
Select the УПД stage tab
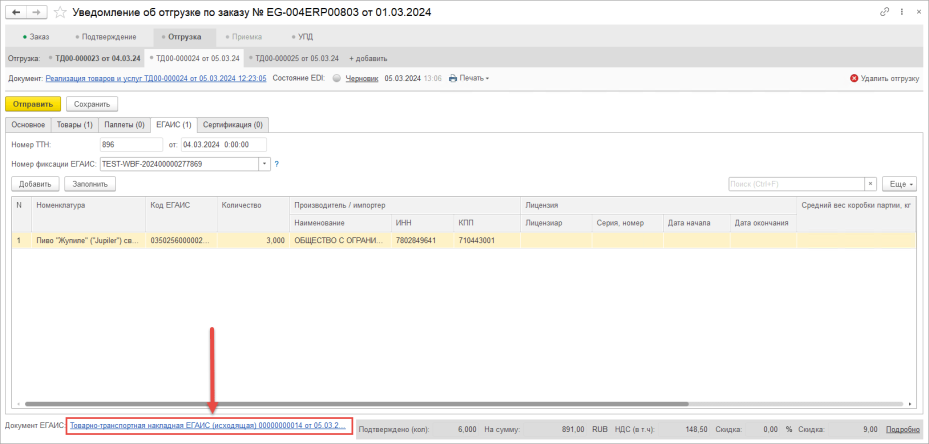tap(302, 37)
